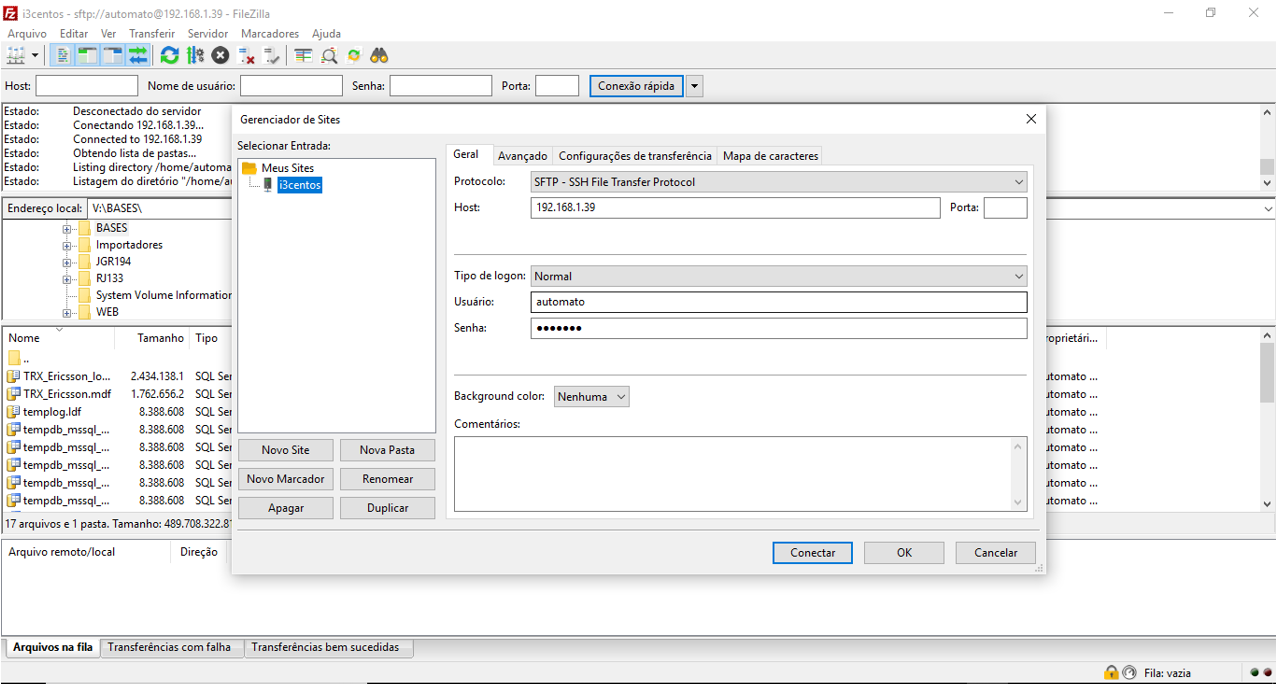The width and height of the screenshot is (1276, 684).
Task: Switch to the Avançado tab
Action: coord(523,156)
